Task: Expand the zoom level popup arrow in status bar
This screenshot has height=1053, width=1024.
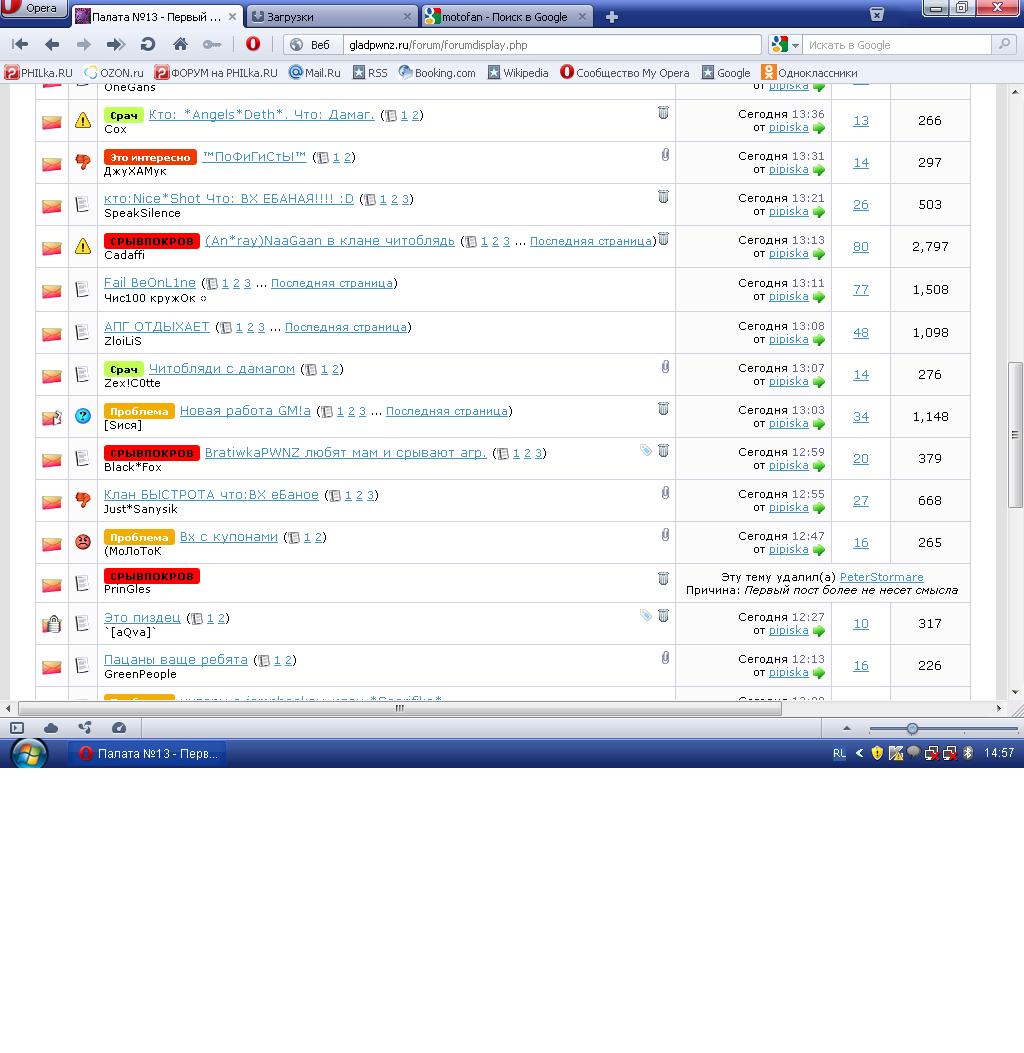Action: click(846, 728)
